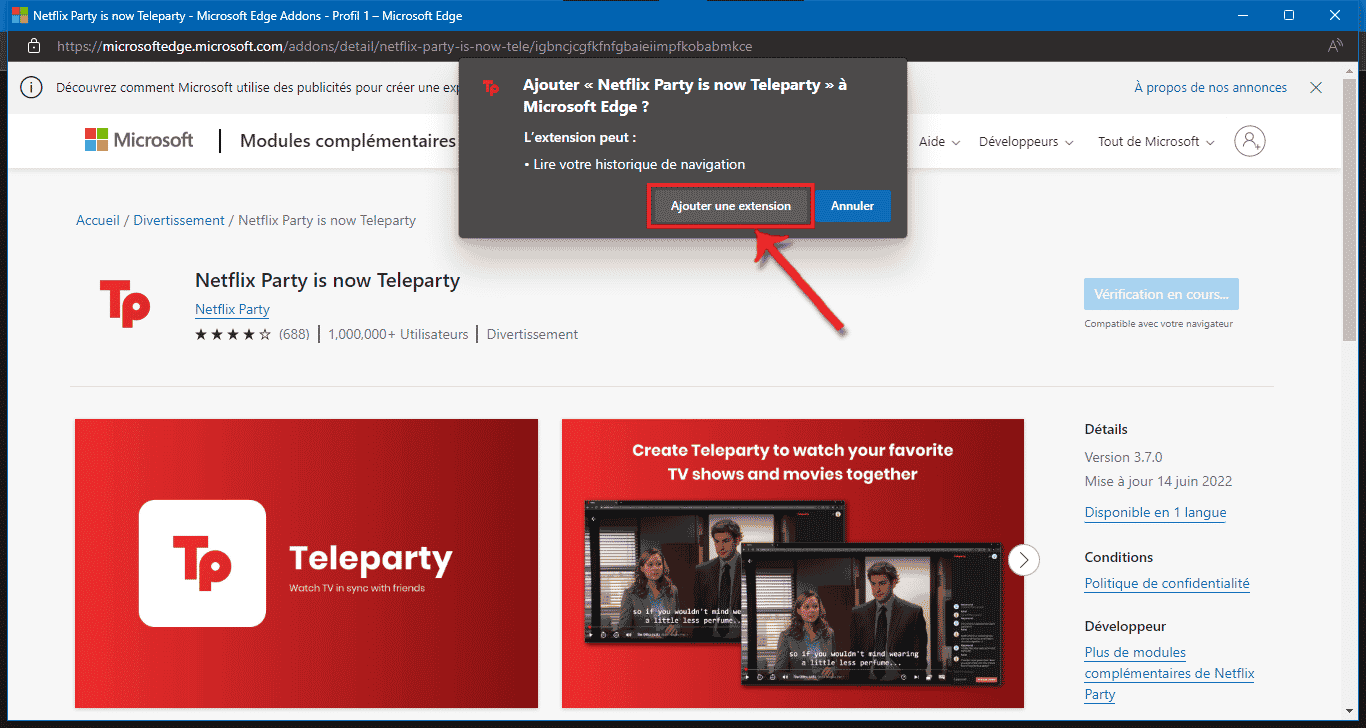1366x728 pixels.
Task: Open Plus de modules complémentaires link
Action: (1169, 673)
